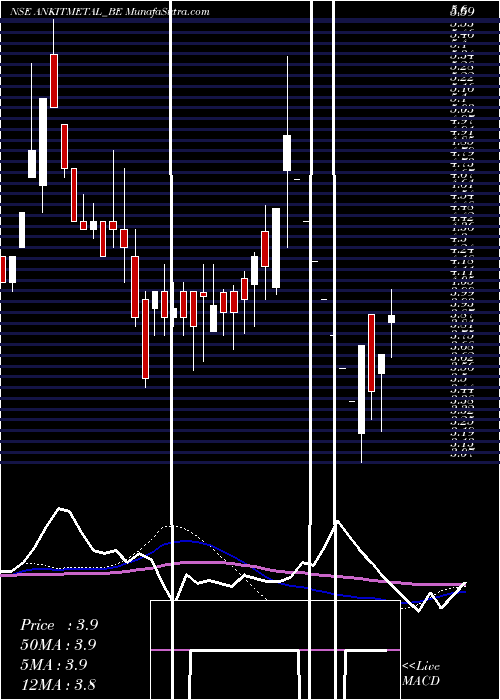Image resolution: width=500 pixels, height=700 pixels.
Task: Select the 'Price : 3.9' readout
Action: tap(59, 625)
